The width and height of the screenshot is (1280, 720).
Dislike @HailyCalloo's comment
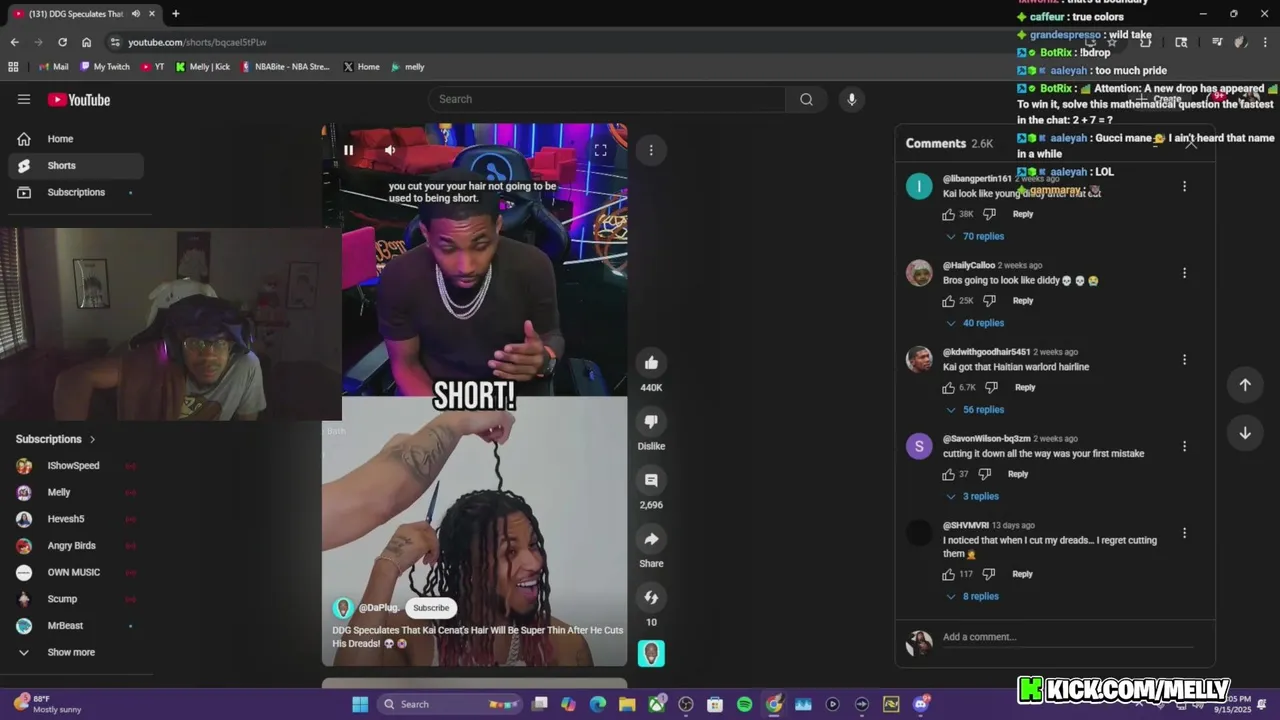[x=989, y=301]
